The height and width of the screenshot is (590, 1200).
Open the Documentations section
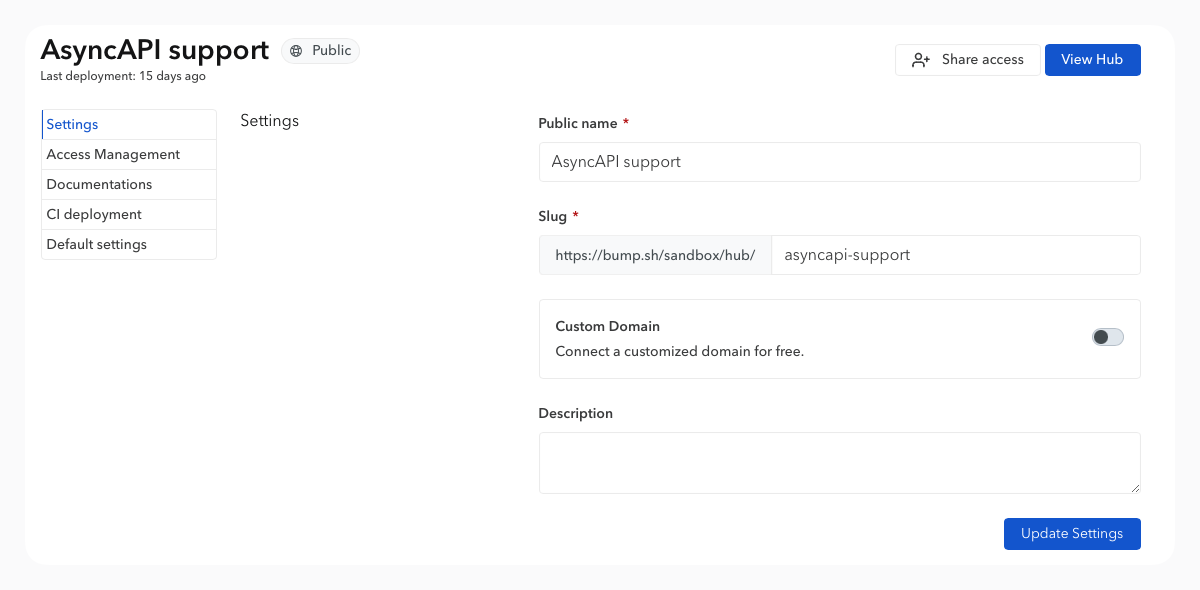[99, 185]
